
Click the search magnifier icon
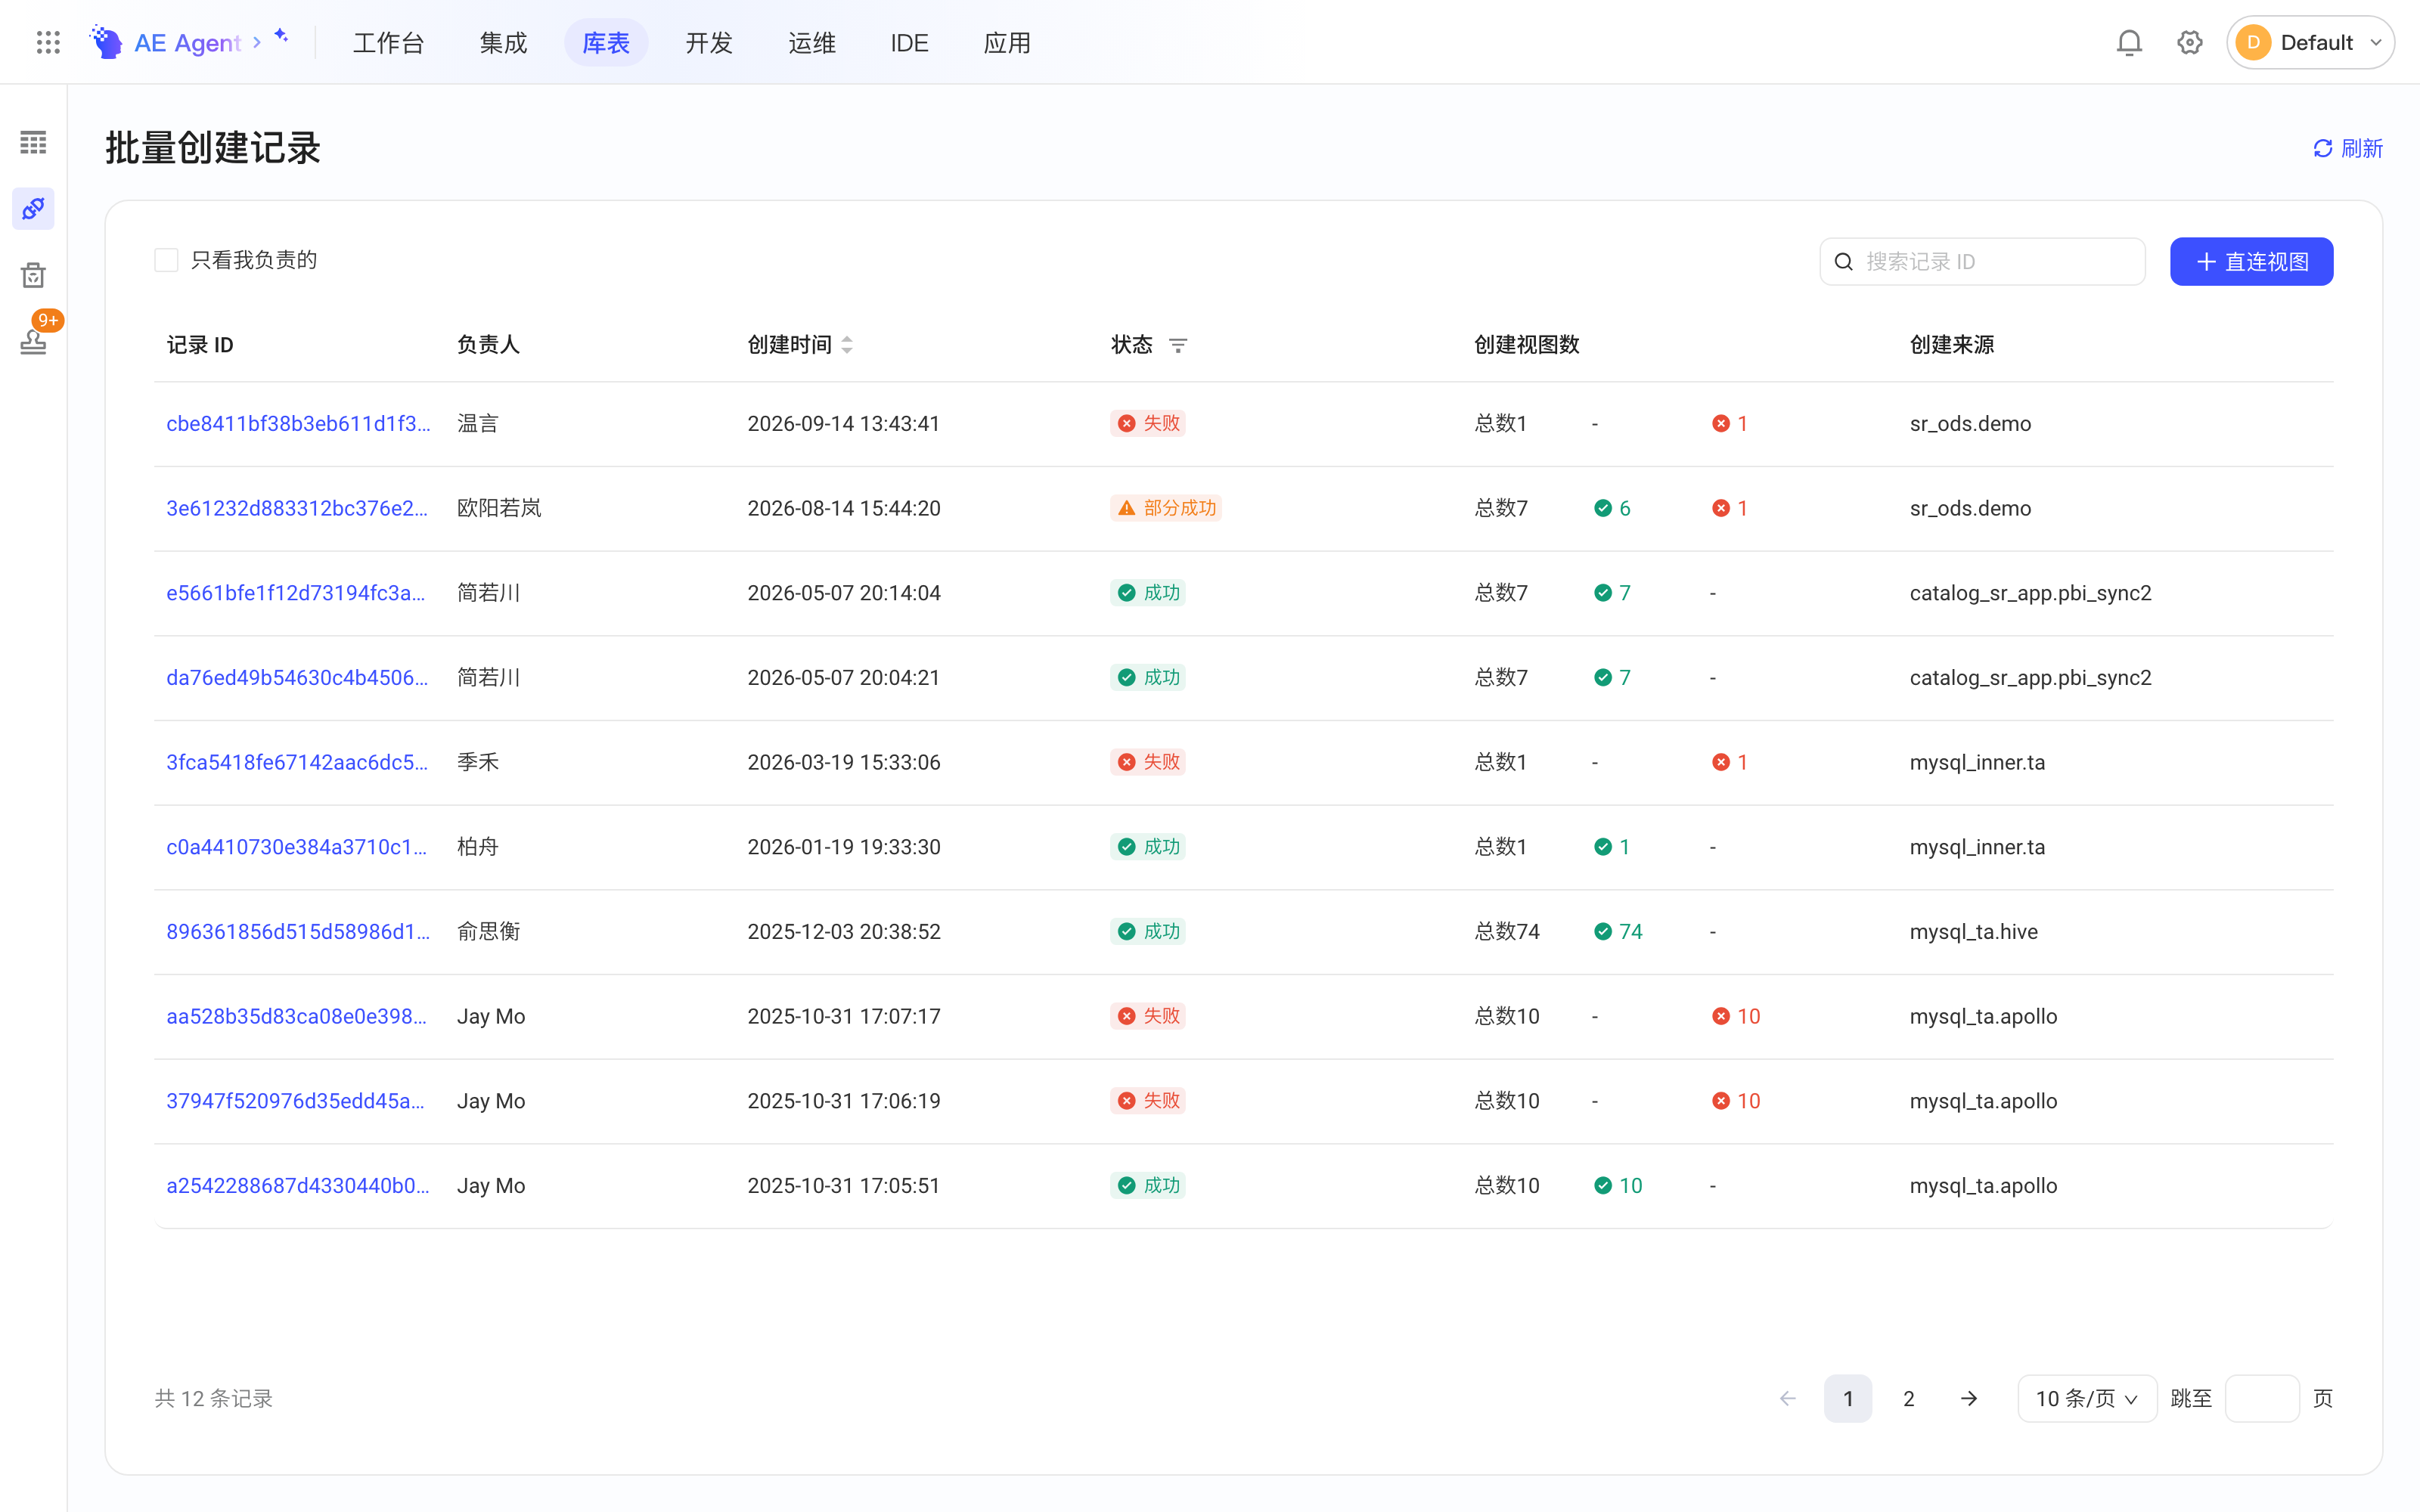pos(1844,262)
